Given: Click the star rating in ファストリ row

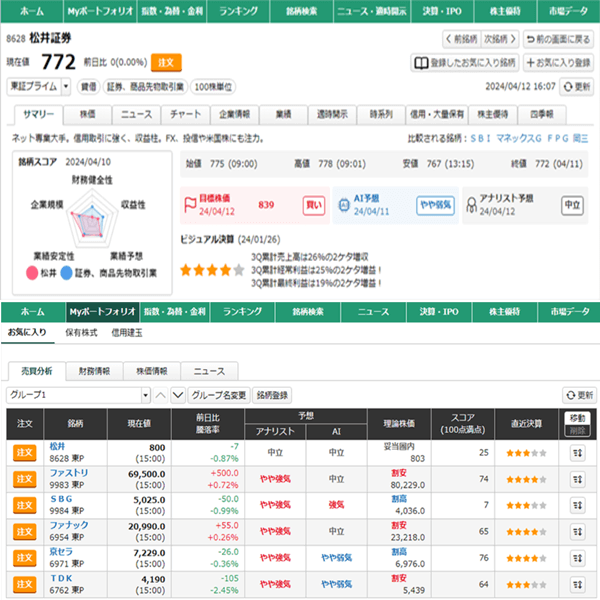Looking at the screenshot, I should (x=526, y=480).
